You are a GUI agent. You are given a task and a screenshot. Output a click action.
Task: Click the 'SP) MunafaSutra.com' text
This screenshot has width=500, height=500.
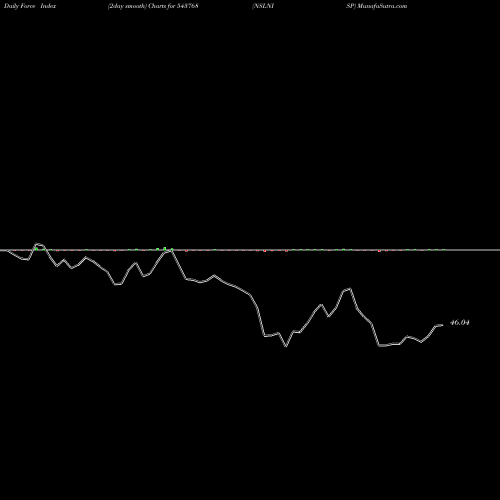pyautogui.click(x=376, y=6)
